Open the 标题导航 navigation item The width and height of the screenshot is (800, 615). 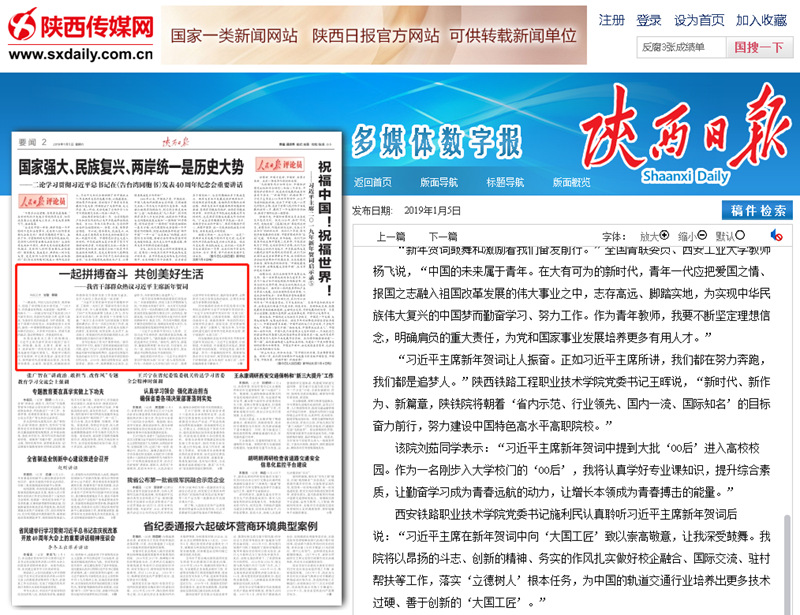click(x=505, y=182)
